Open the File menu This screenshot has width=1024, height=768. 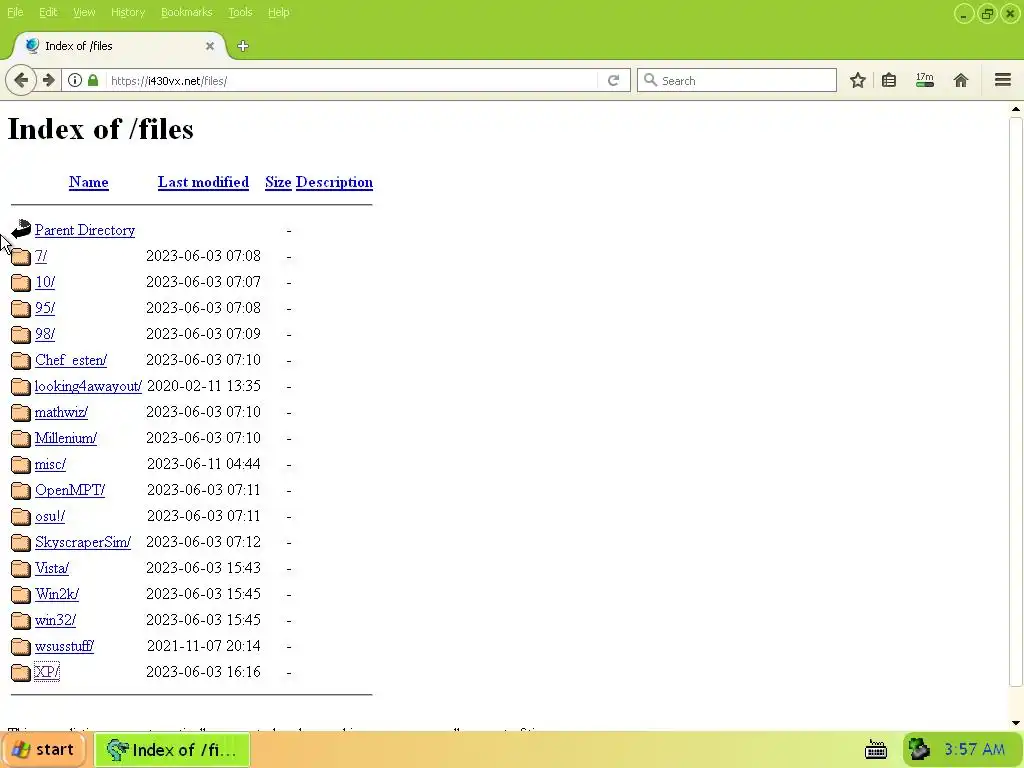[x=15, y=12]
